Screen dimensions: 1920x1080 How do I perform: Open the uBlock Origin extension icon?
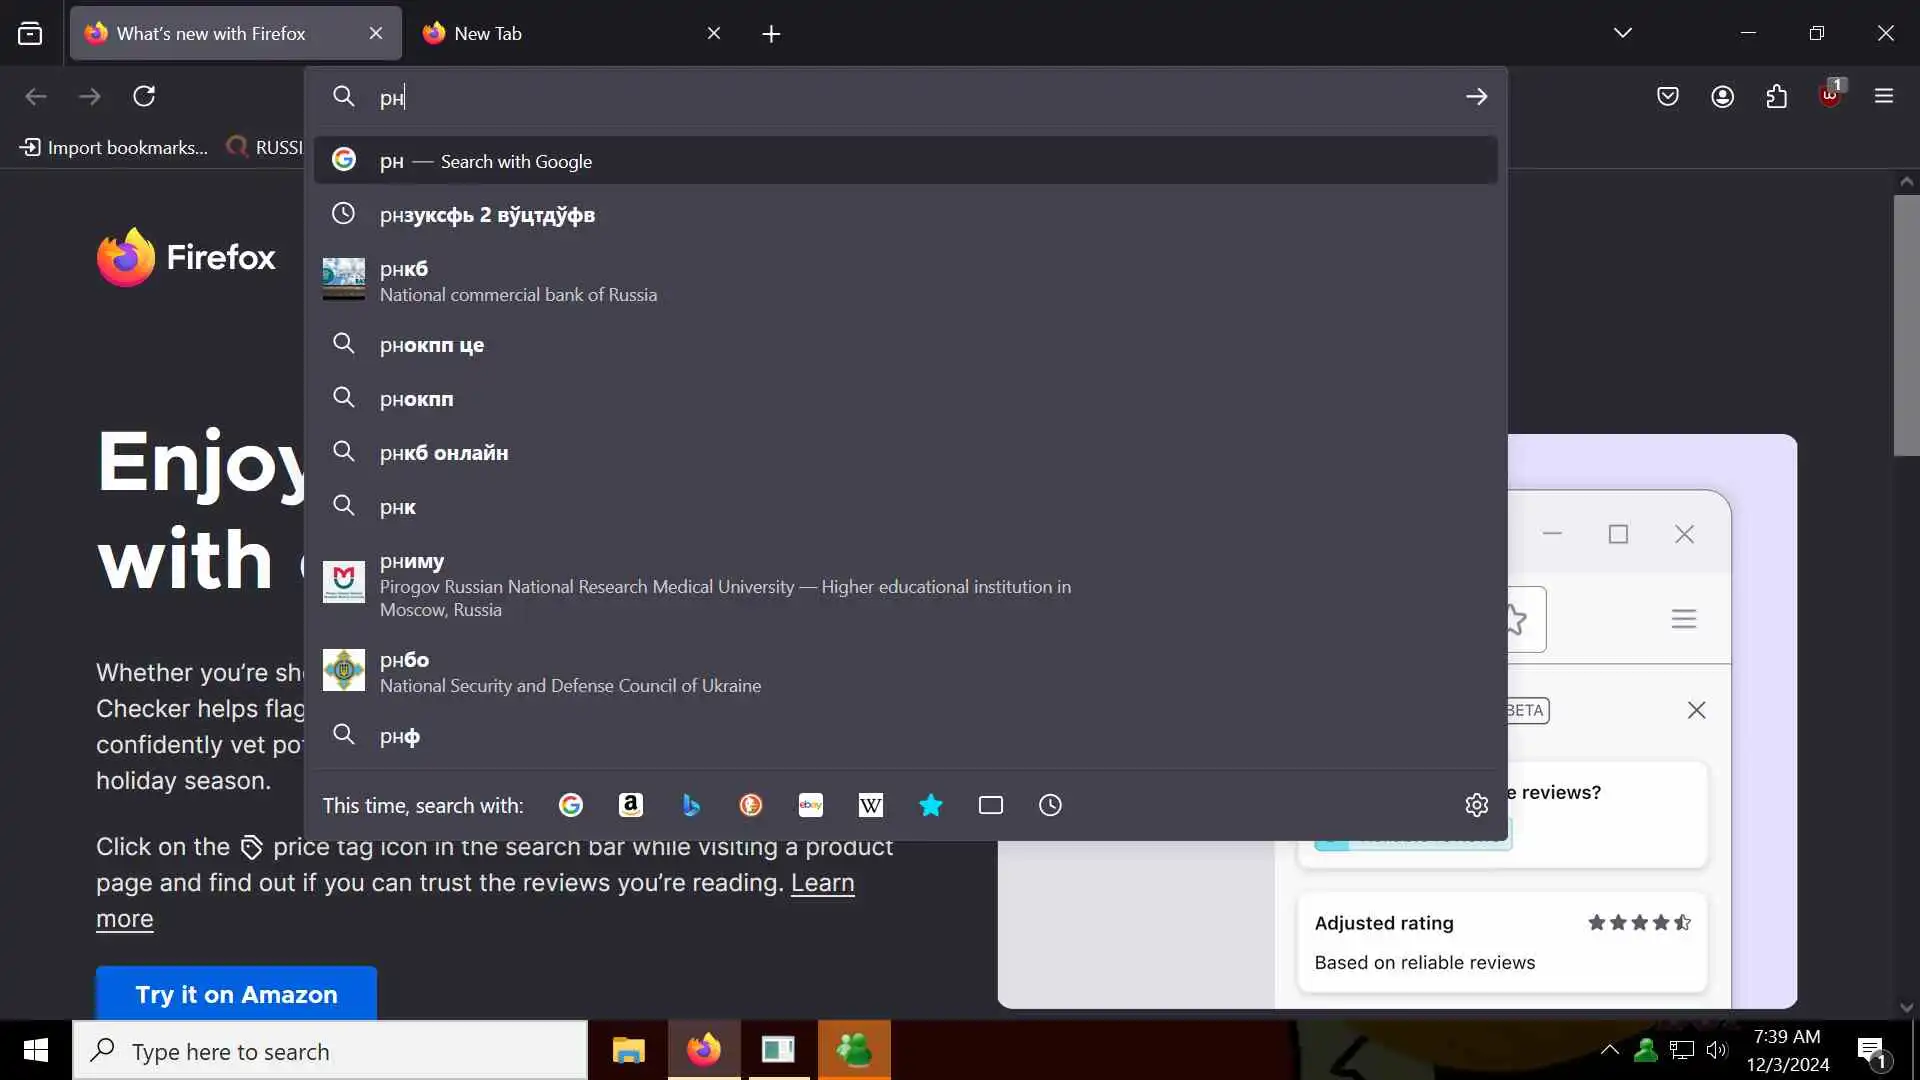pos(1830,96)
